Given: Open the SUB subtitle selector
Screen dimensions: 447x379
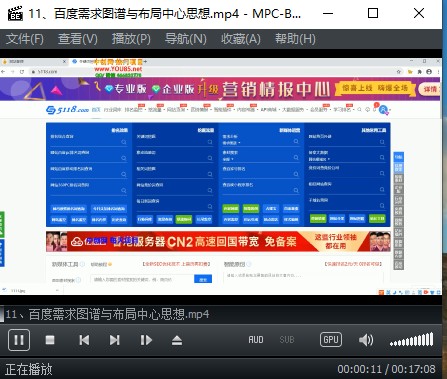Looking at the screenshot, I should [x=287, y=340].
